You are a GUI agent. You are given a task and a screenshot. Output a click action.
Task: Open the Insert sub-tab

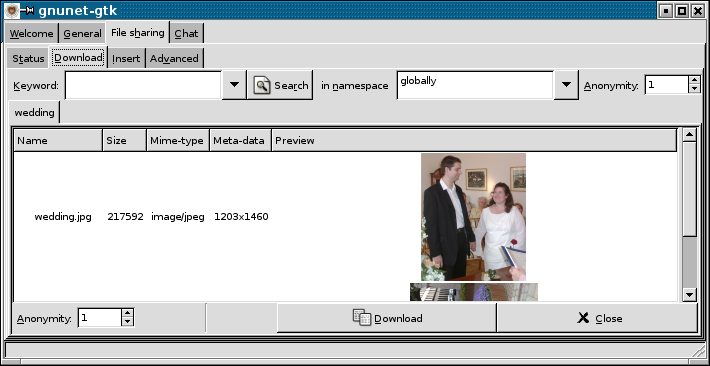pos(126,58)
